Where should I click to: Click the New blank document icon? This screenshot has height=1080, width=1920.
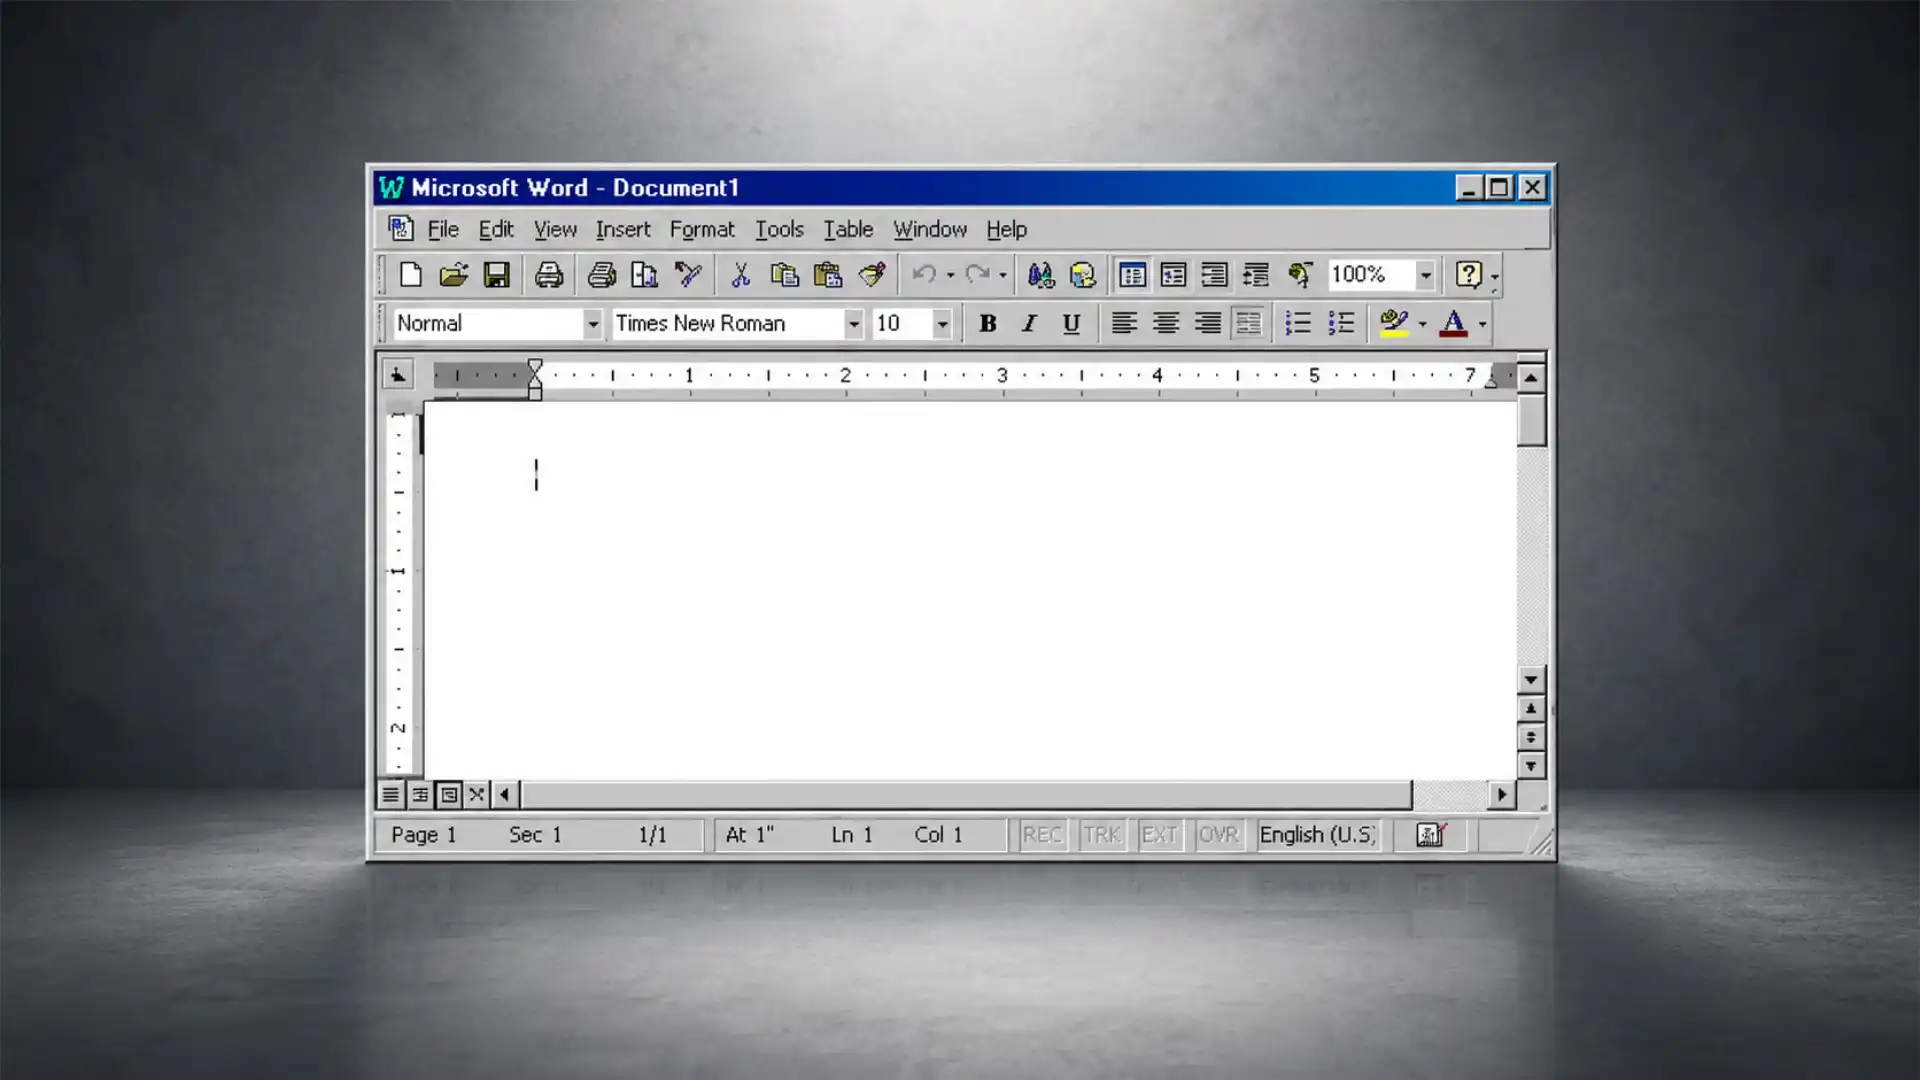(x=410, y=275)
